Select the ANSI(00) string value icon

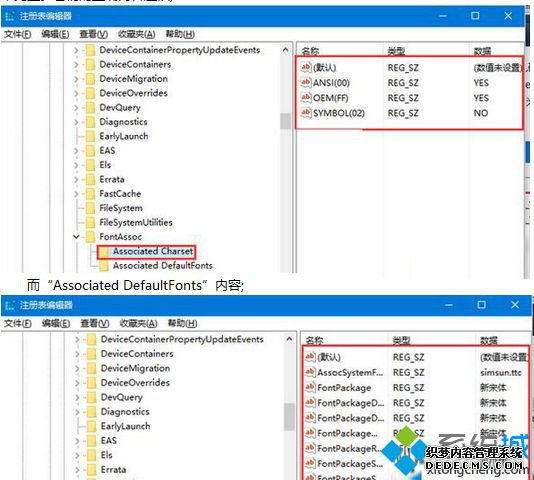tap(306, 82)
